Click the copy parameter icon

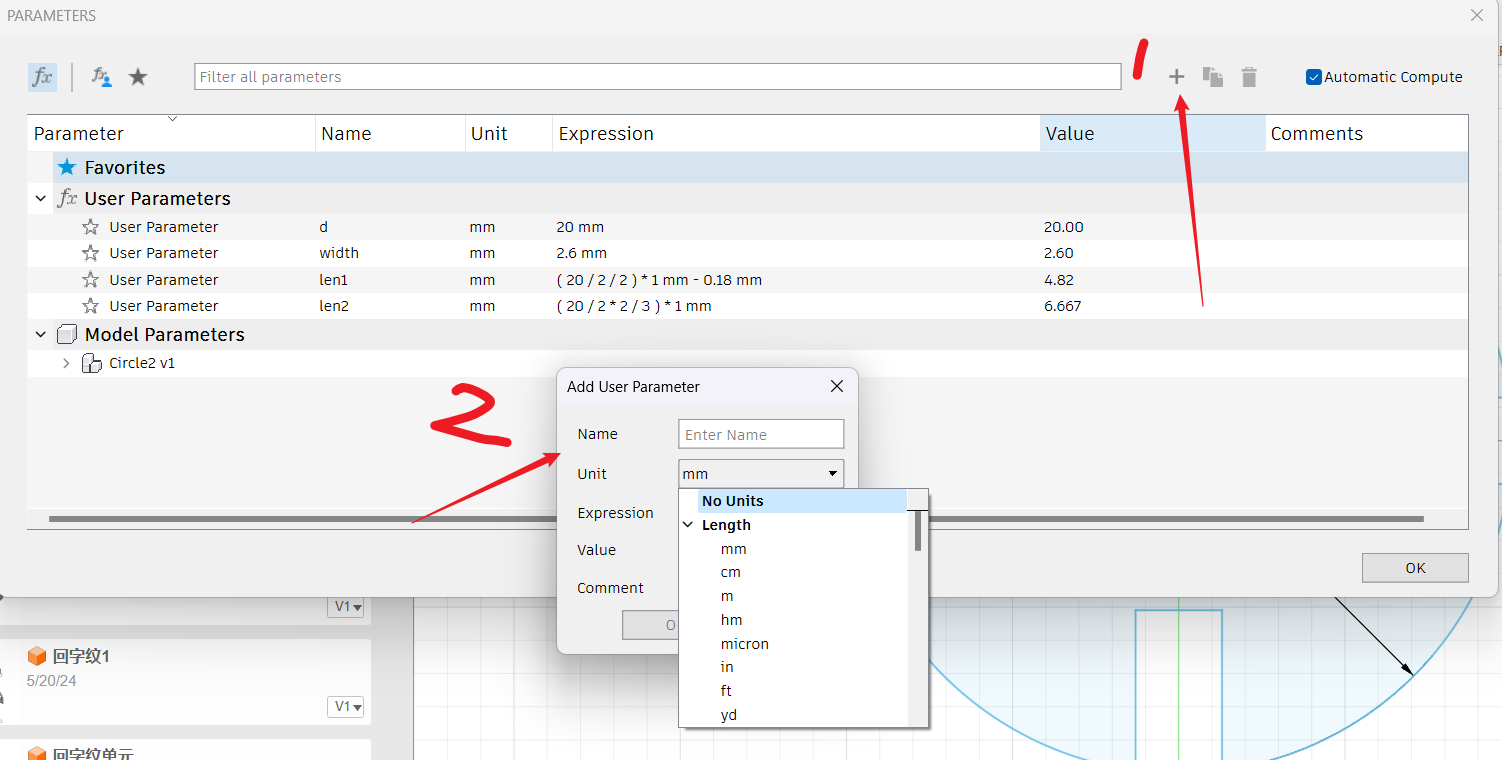1213,77
